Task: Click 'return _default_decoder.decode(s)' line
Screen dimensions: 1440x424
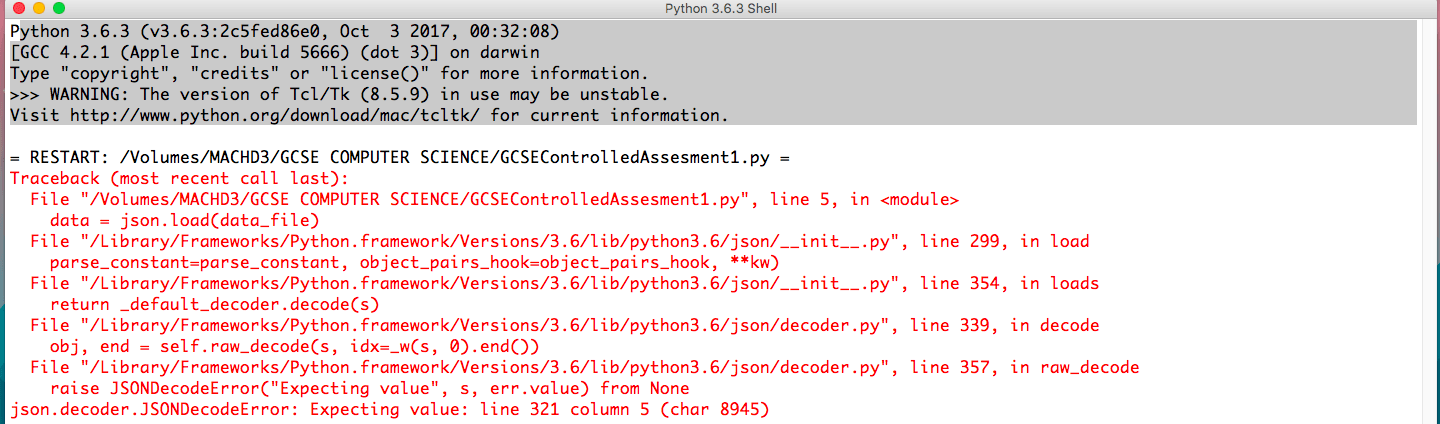Action: click(214, 305)
